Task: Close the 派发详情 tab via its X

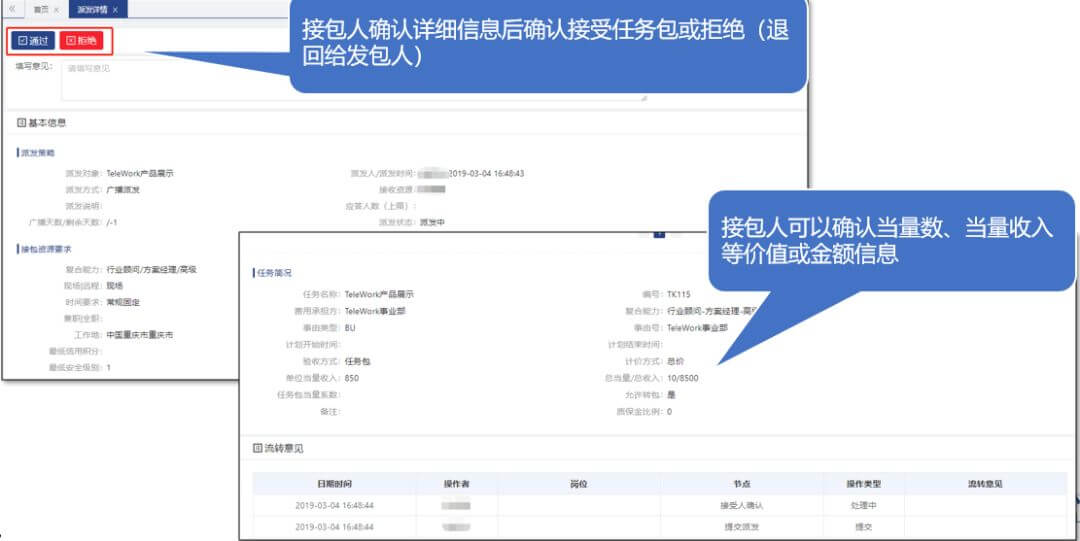Action: tap(115, 9)
